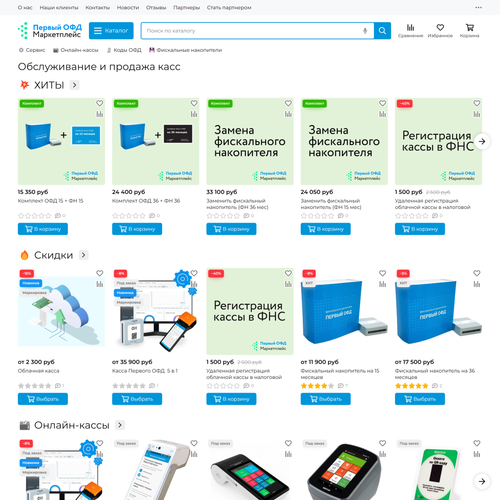Click the magnifier search button
The height and width of the screenshot is (500, 500).
coord(382,31)
